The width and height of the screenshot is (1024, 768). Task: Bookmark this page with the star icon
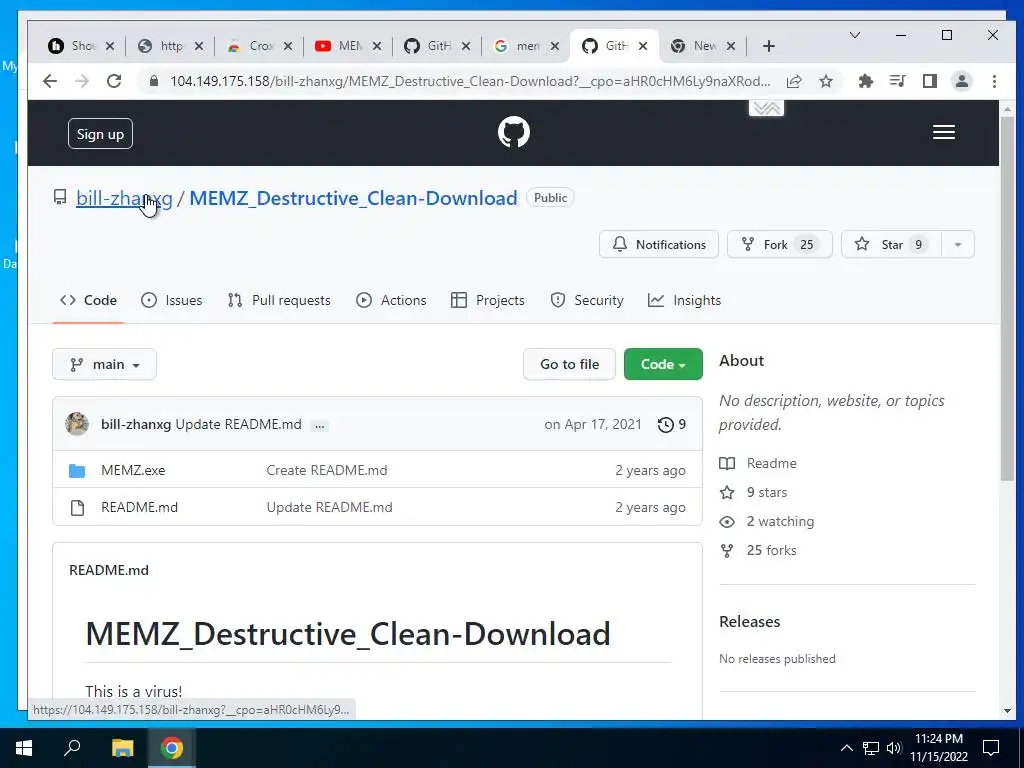826,81
